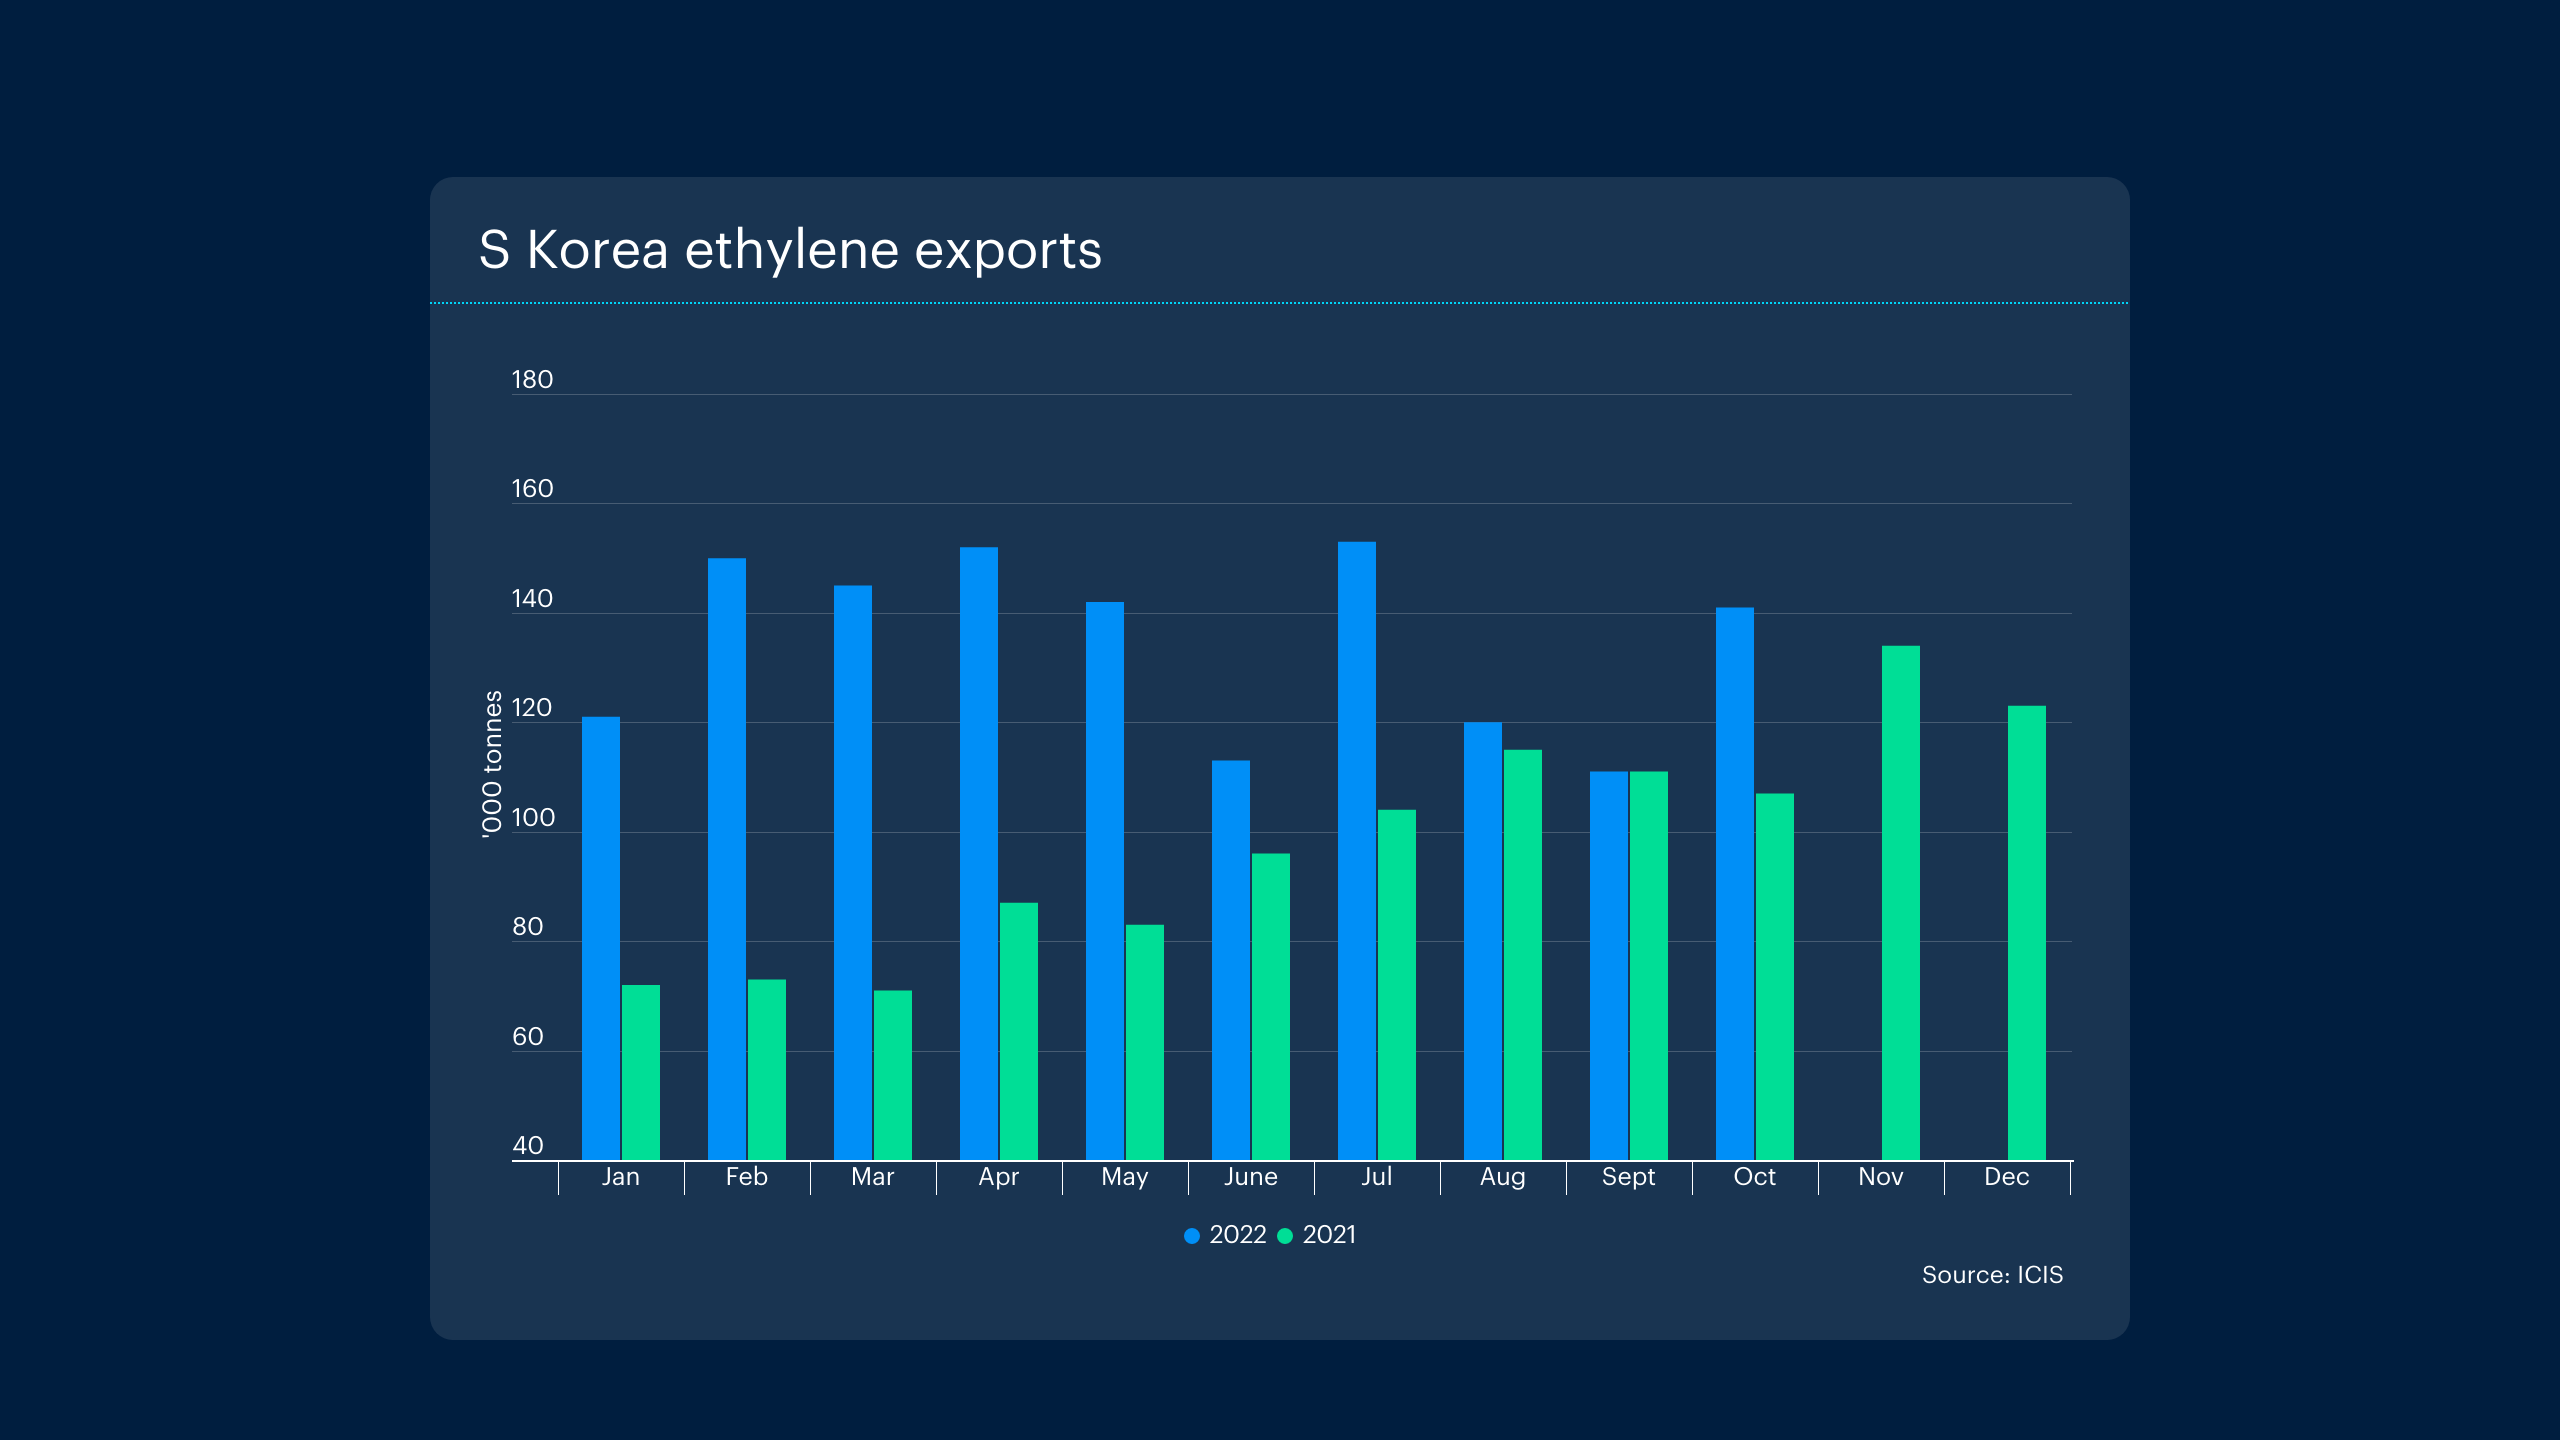The image size is (2560, 1440).
Task: Select the February 2021 green bar
Action: pyautogui.click(x=766, y=1069)
